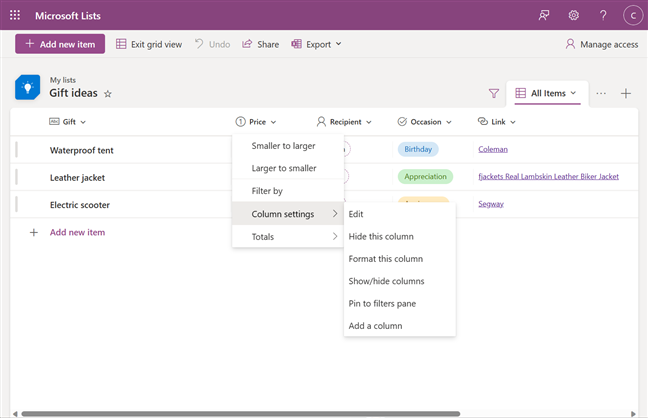Image resolution: width=648 pixels, height=418 pixels.
Task: Click the scrollbar left arrow
Action: (15, 413)
